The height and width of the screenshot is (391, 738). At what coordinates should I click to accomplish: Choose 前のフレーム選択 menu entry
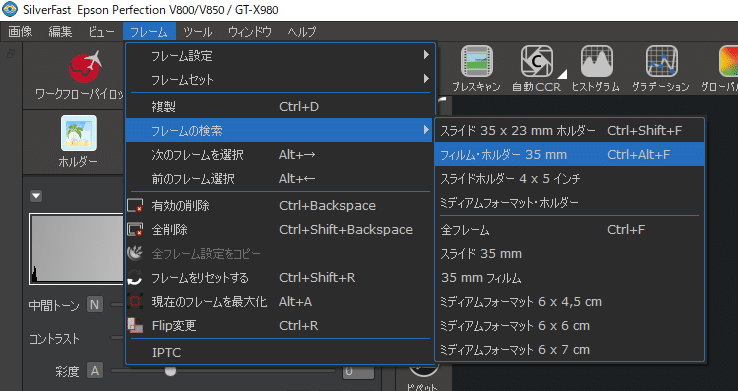pos(280,178)
